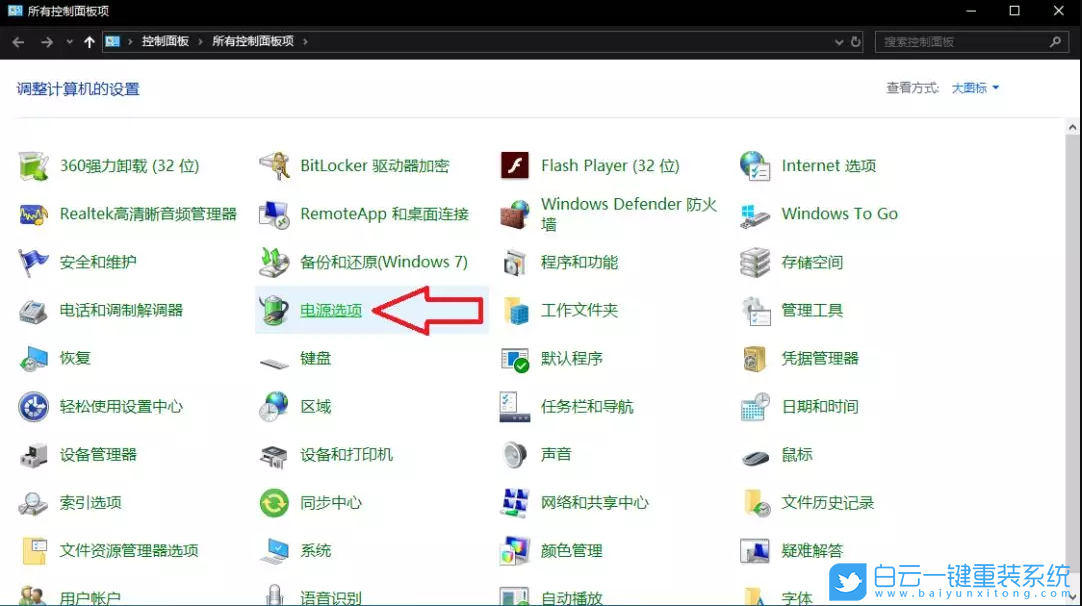Image resolution: width=1082 pixels, height=606 pixels.
Task: Expand the 大图标 view mode dropdown
Action: point(975,88)
